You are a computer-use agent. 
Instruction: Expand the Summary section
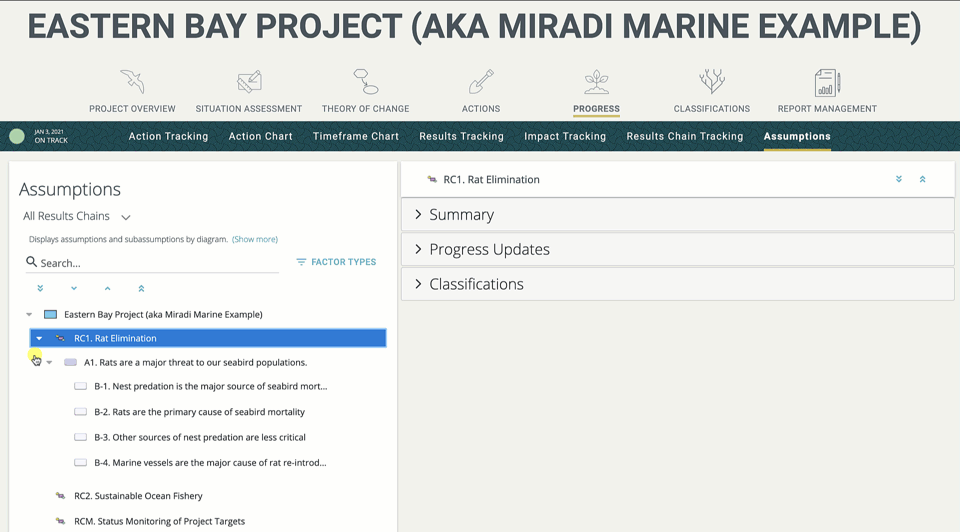pyautogui.click(x=678, y=214)
